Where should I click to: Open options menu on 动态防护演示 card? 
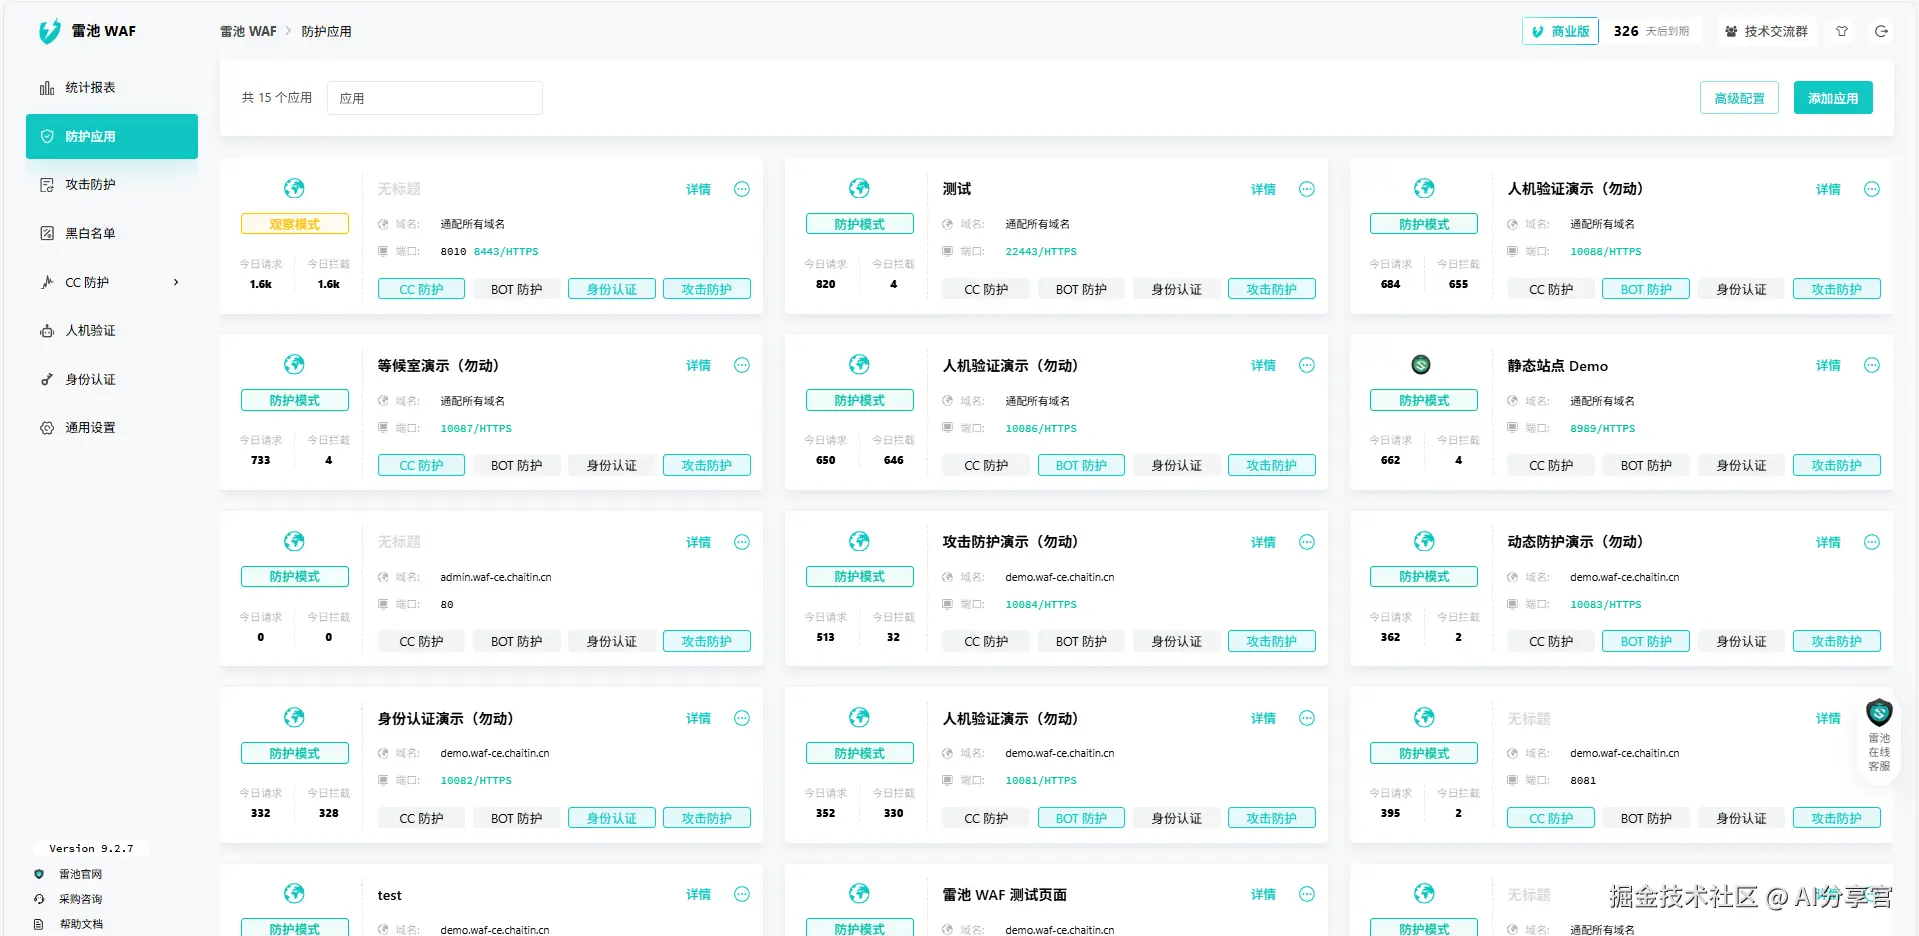[x=1871, y=541]
